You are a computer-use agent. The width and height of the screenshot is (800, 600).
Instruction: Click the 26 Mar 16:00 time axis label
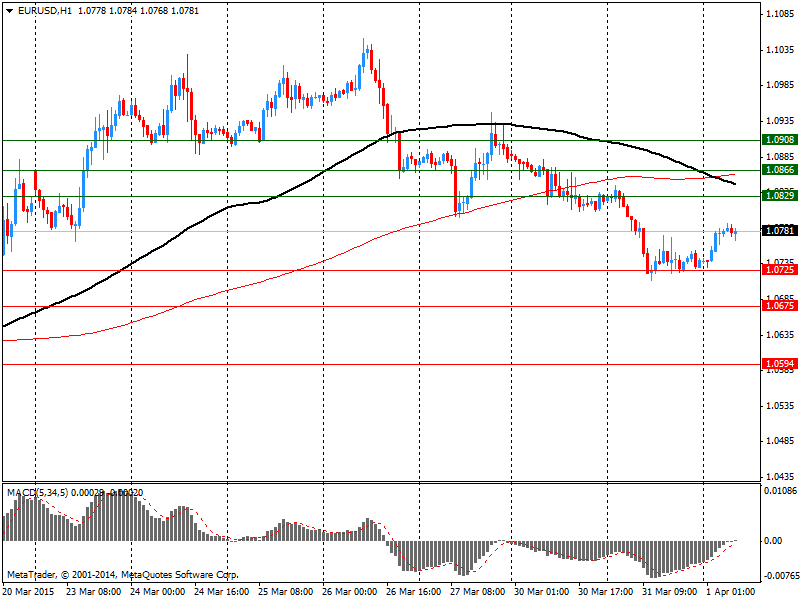[x=414, y=592]
